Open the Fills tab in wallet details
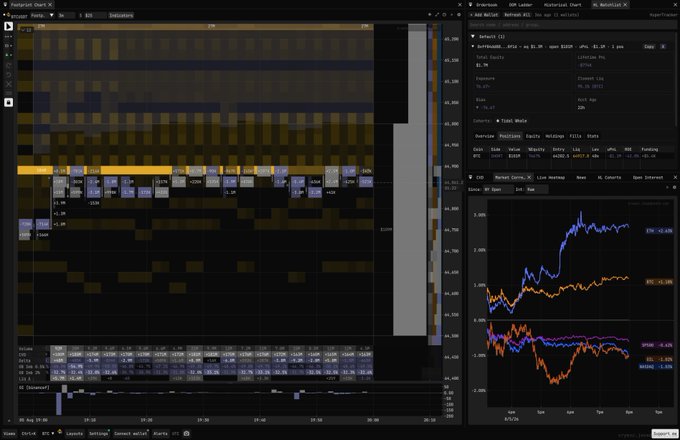 (575, 136)
